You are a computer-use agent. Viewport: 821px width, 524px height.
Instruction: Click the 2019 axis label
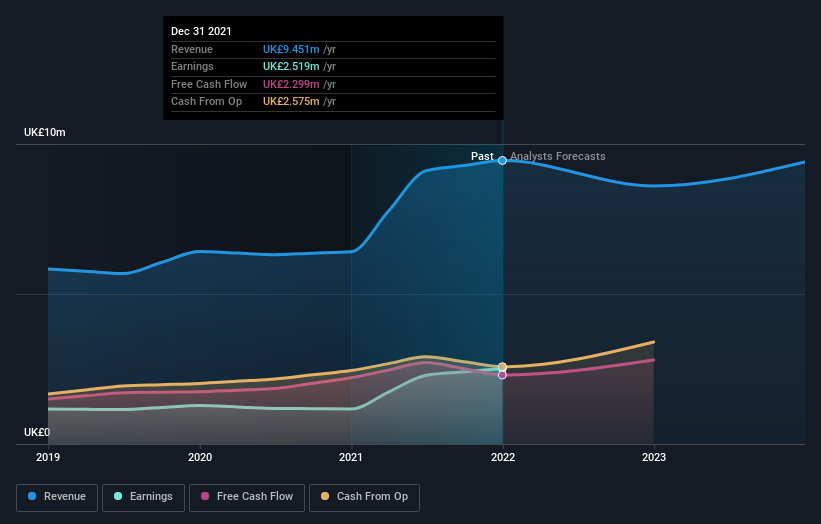(x=48, y=457)
